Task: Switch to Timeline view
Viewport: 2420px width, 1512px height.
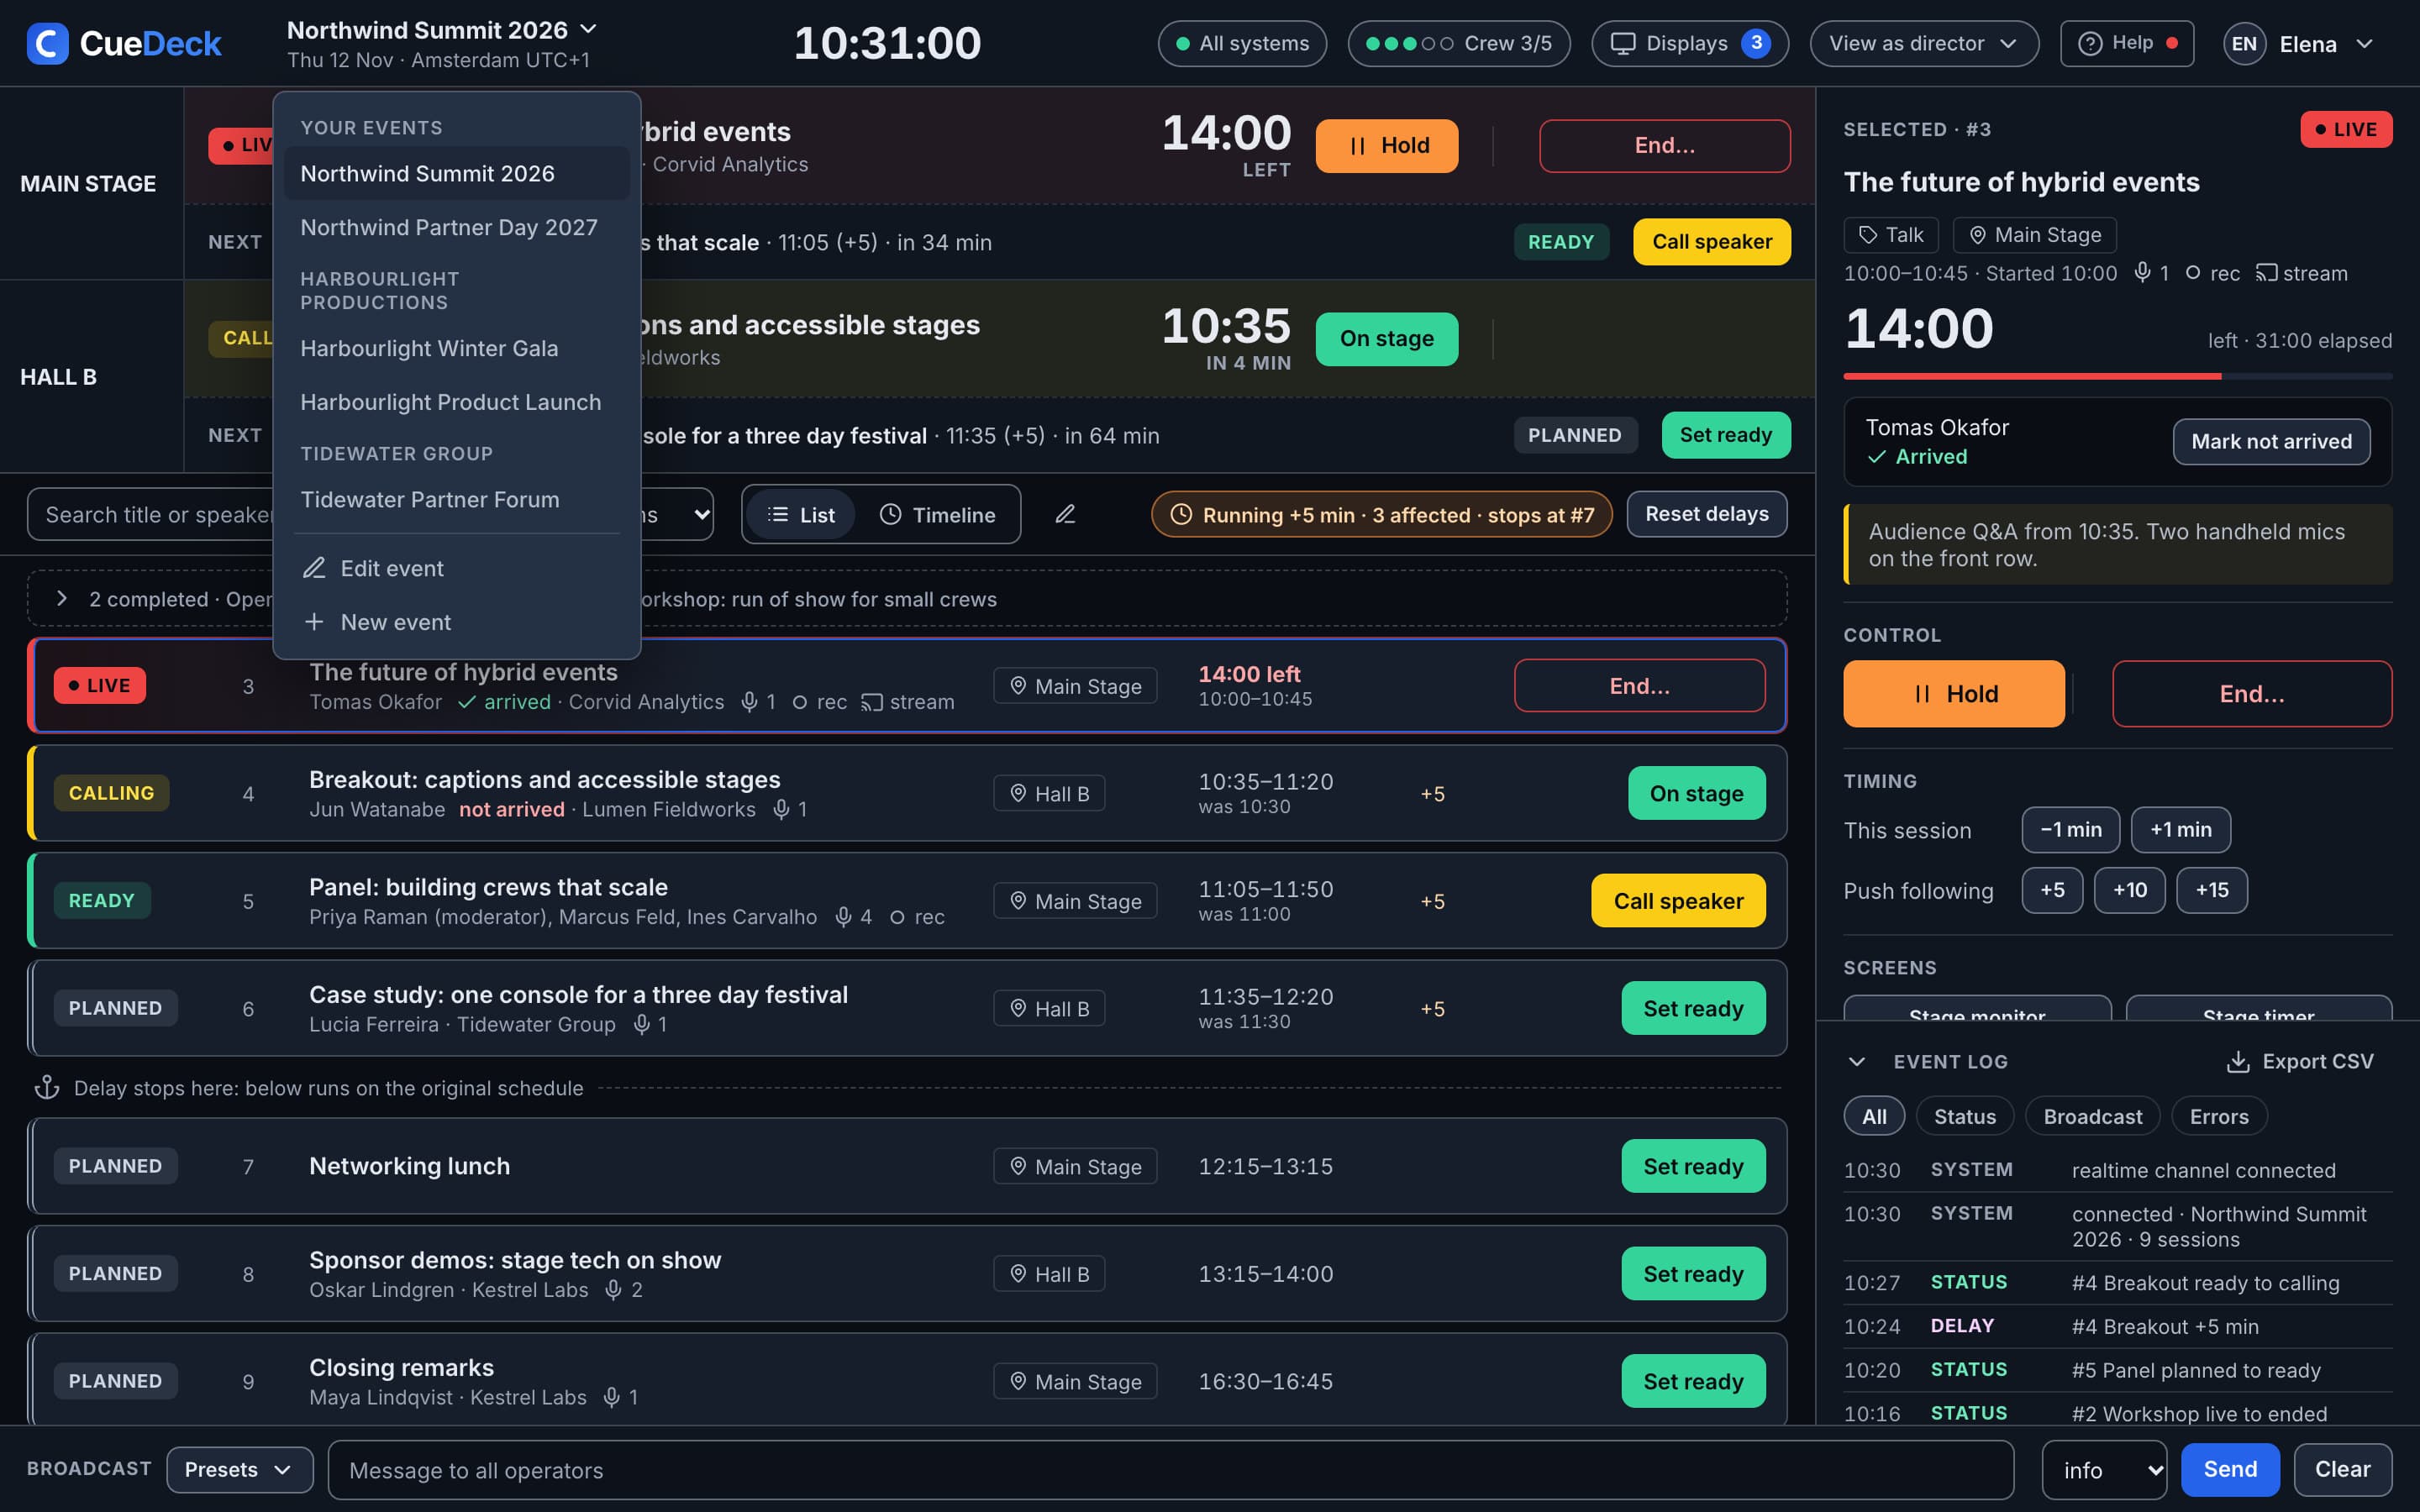Action: pyautogui.click(x=937, y=514)
